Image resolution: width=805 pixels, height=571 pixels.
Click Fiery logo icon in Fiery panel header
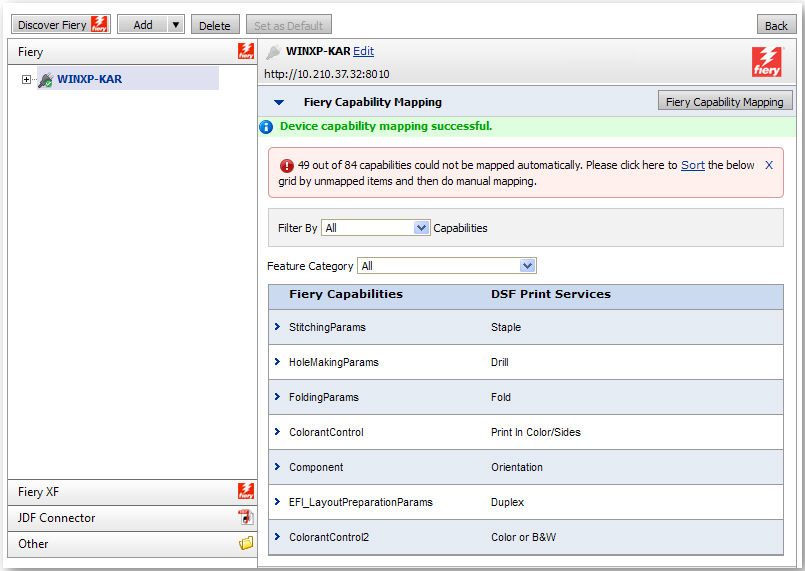click(x=246, y=51)
